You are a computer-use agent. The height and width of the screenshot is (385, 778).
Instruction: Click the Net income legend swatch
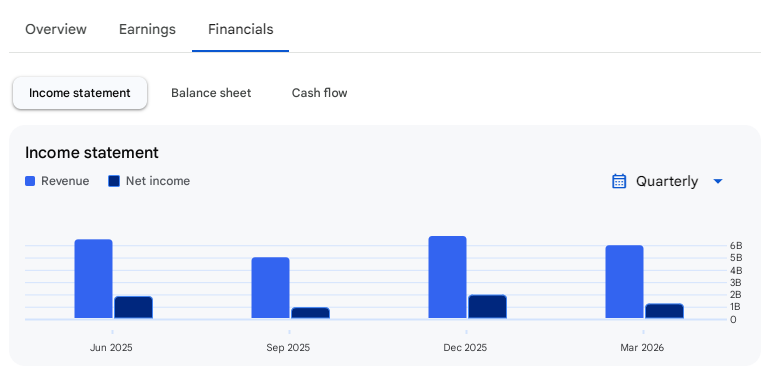[114, 181]
